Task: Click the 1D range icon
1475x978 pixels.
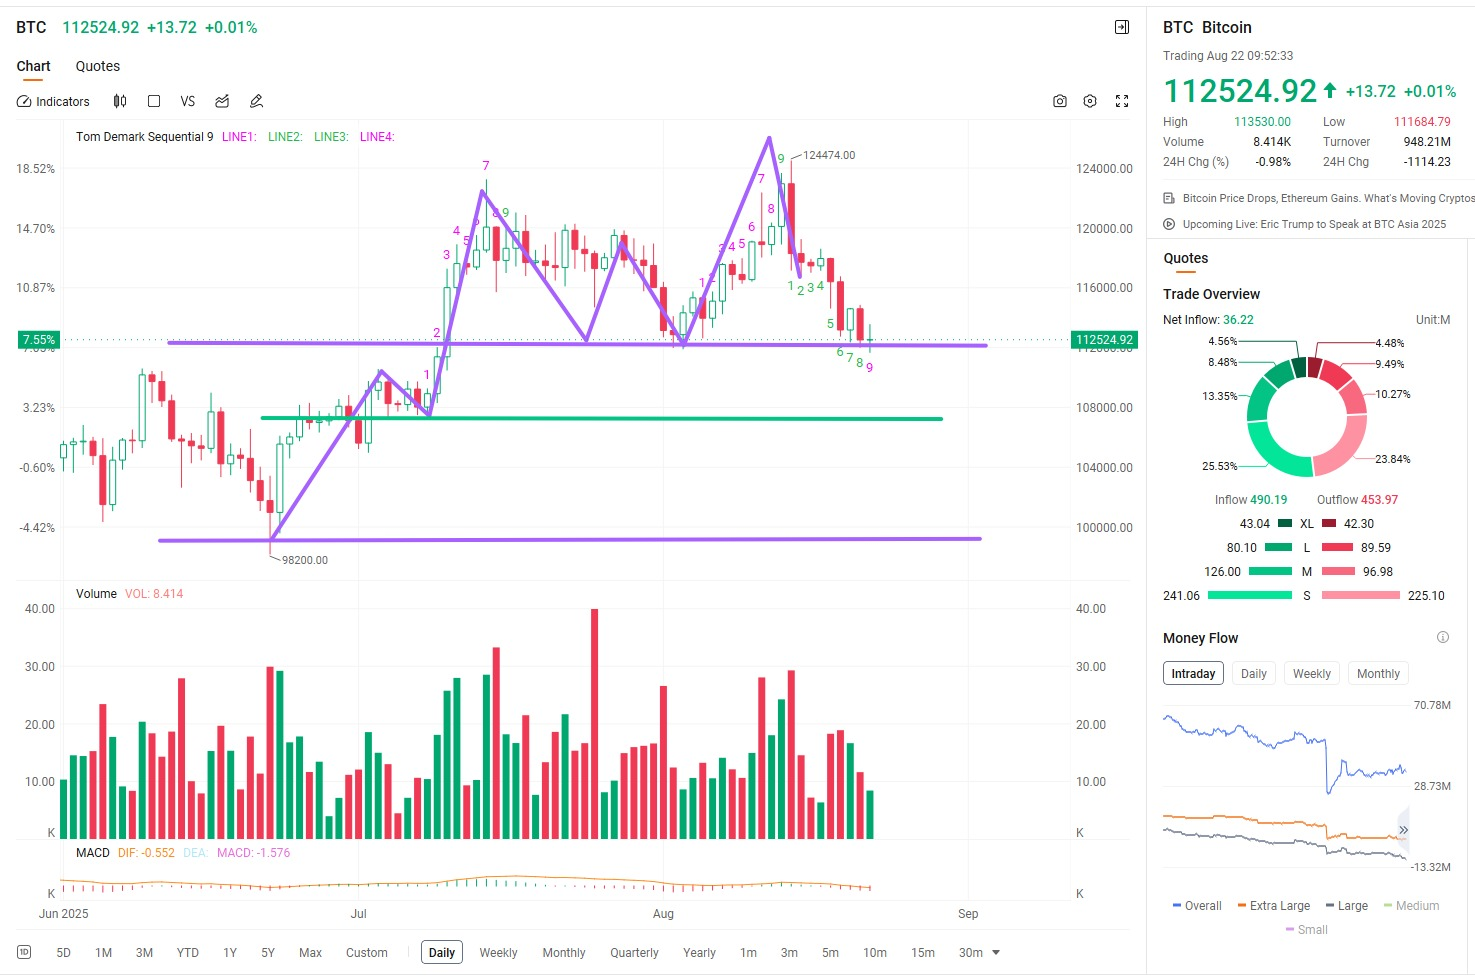Action: point(24,952)
